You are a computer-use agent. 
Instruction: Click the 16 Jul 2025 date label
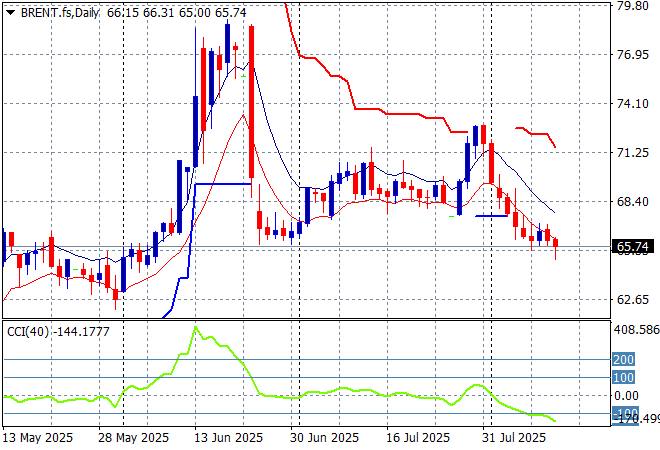click(422, 438)
